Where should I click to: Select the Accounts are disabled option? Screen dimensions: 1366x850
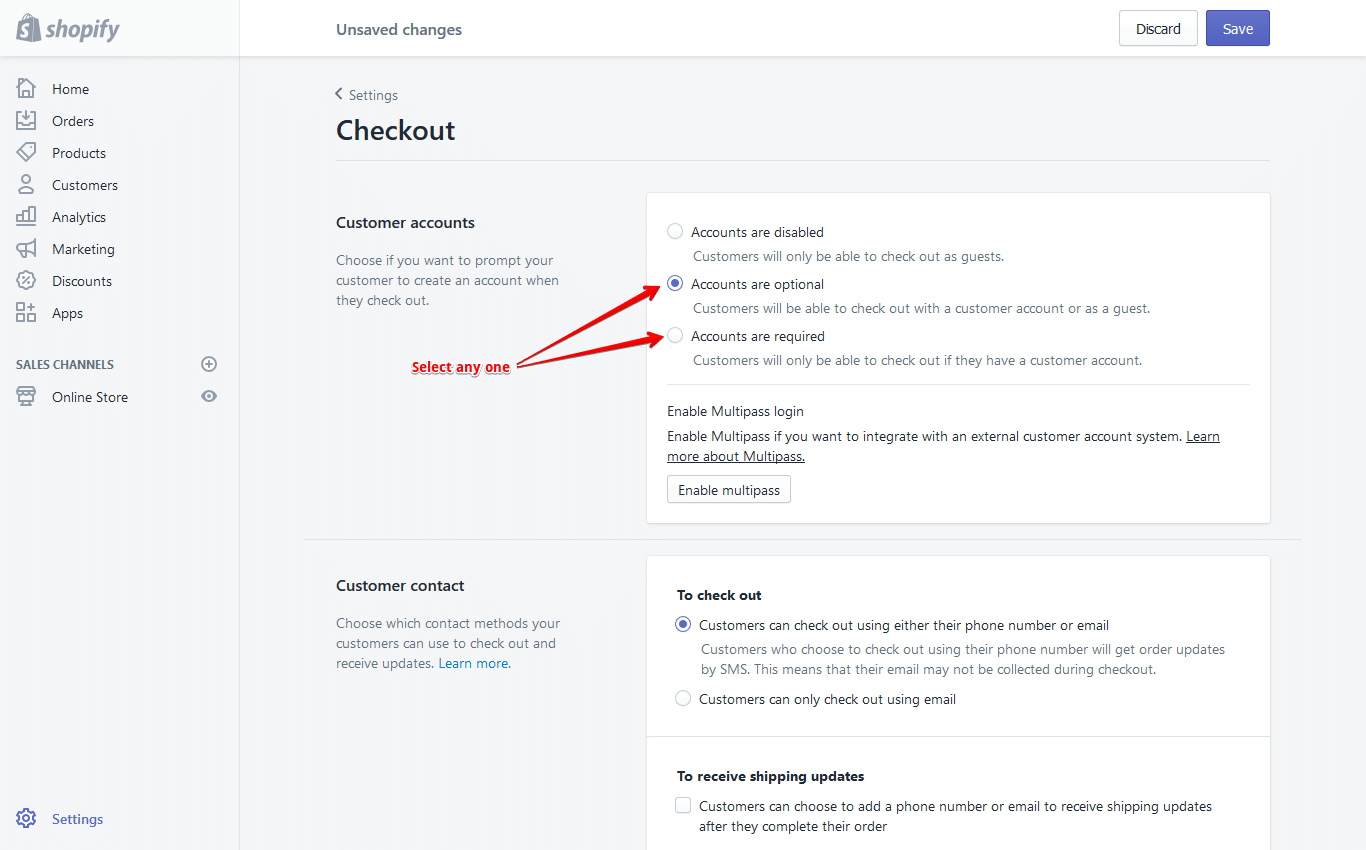[x=675, y=232]
